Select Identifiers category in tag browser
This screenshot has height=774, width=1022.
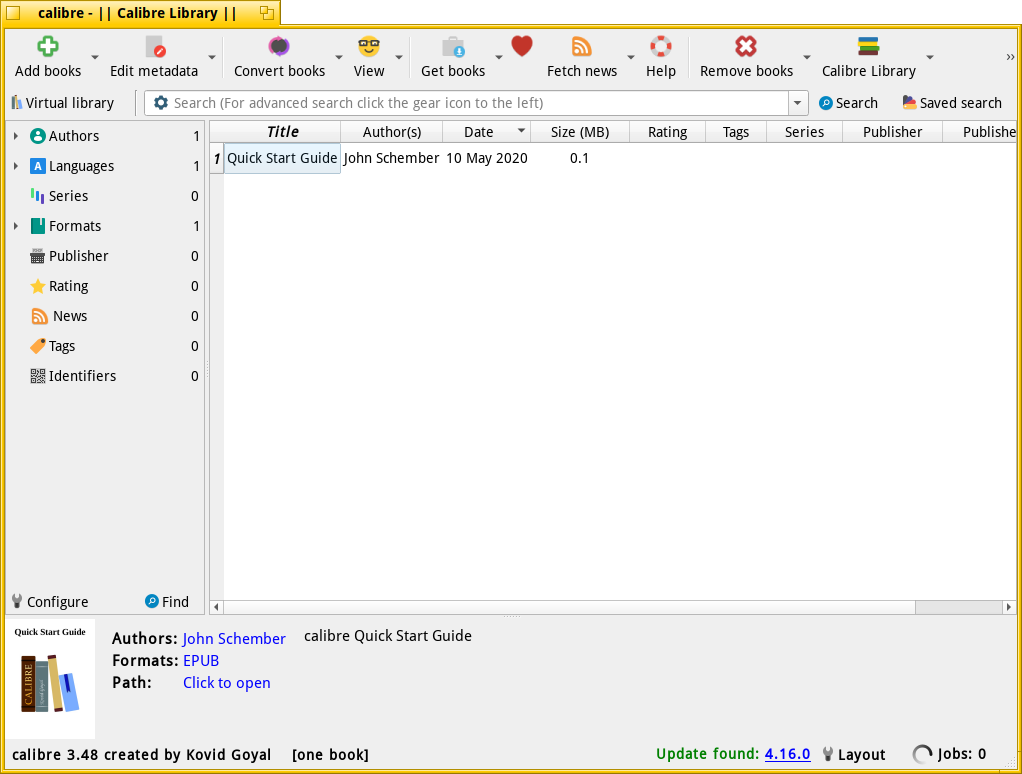pyautogui.click(x=82, y=375)
